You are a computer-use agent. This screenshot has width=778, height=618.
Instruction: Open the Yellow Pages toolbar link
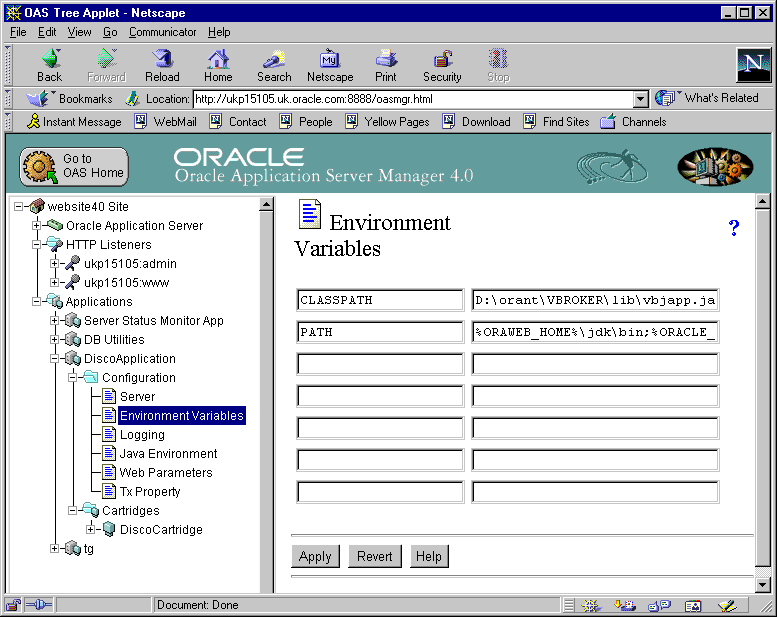pos(388,122)
